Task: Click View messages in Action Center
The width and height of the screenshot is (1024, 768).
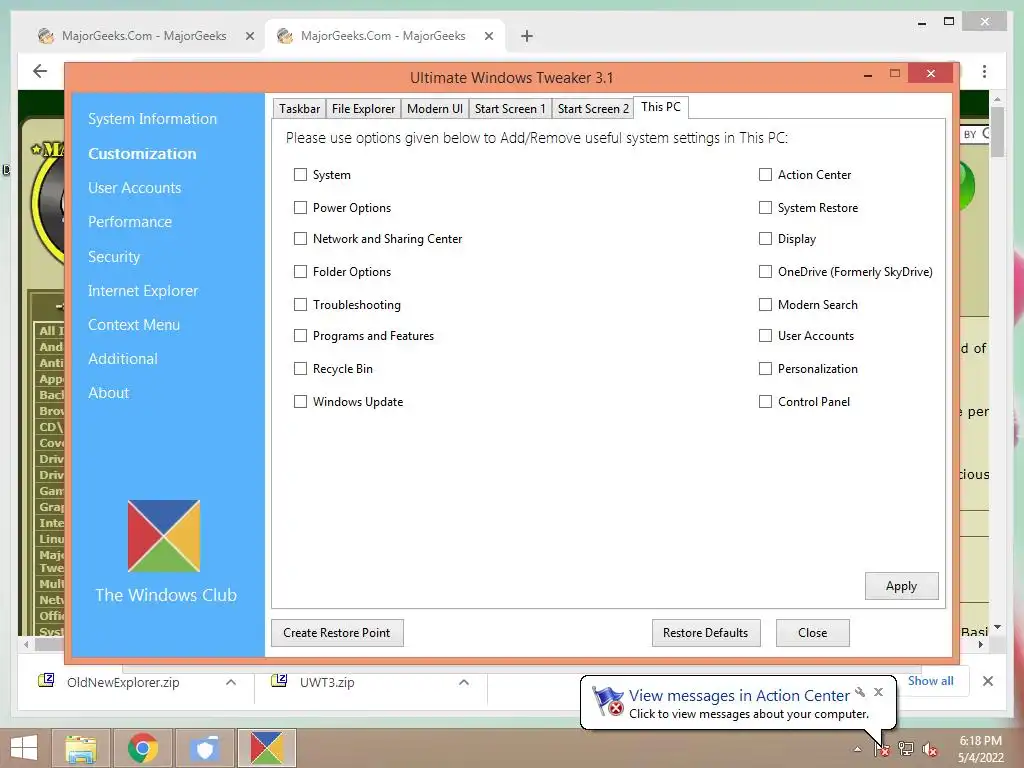Action: (x=739, y=696)
